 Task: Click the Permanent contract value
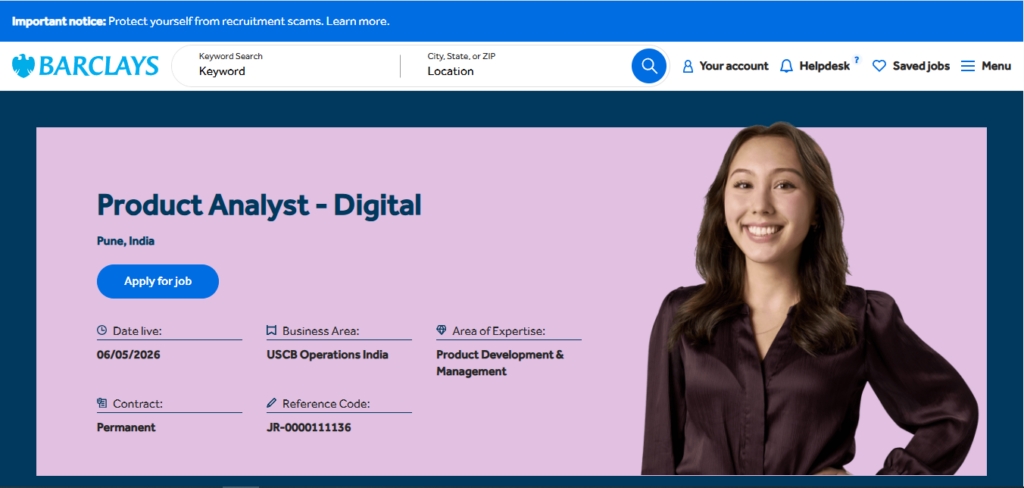pyautogui.click(x=126, y=427)
